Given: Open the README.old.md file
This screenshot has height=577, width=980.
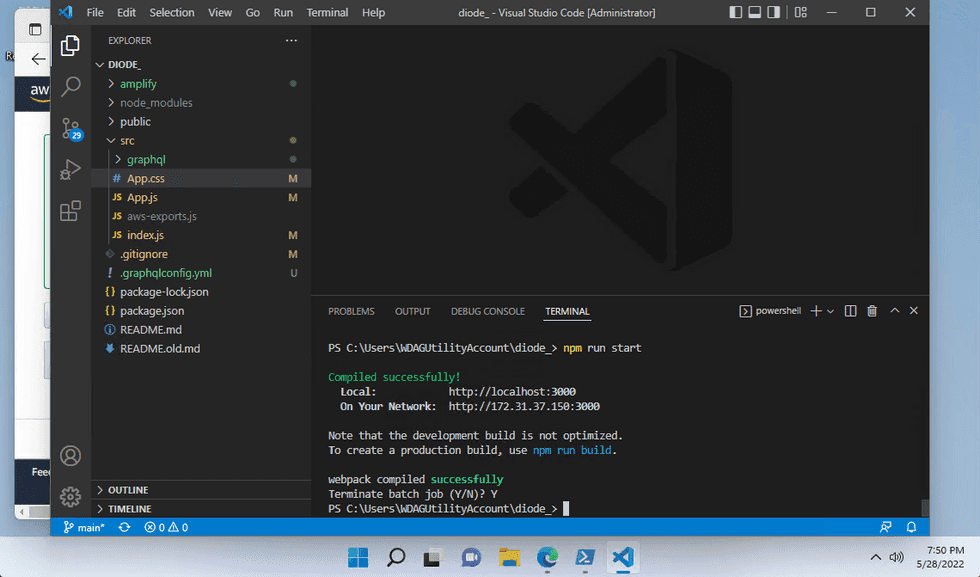Looking at the screenshot, I should pos(201,349).
